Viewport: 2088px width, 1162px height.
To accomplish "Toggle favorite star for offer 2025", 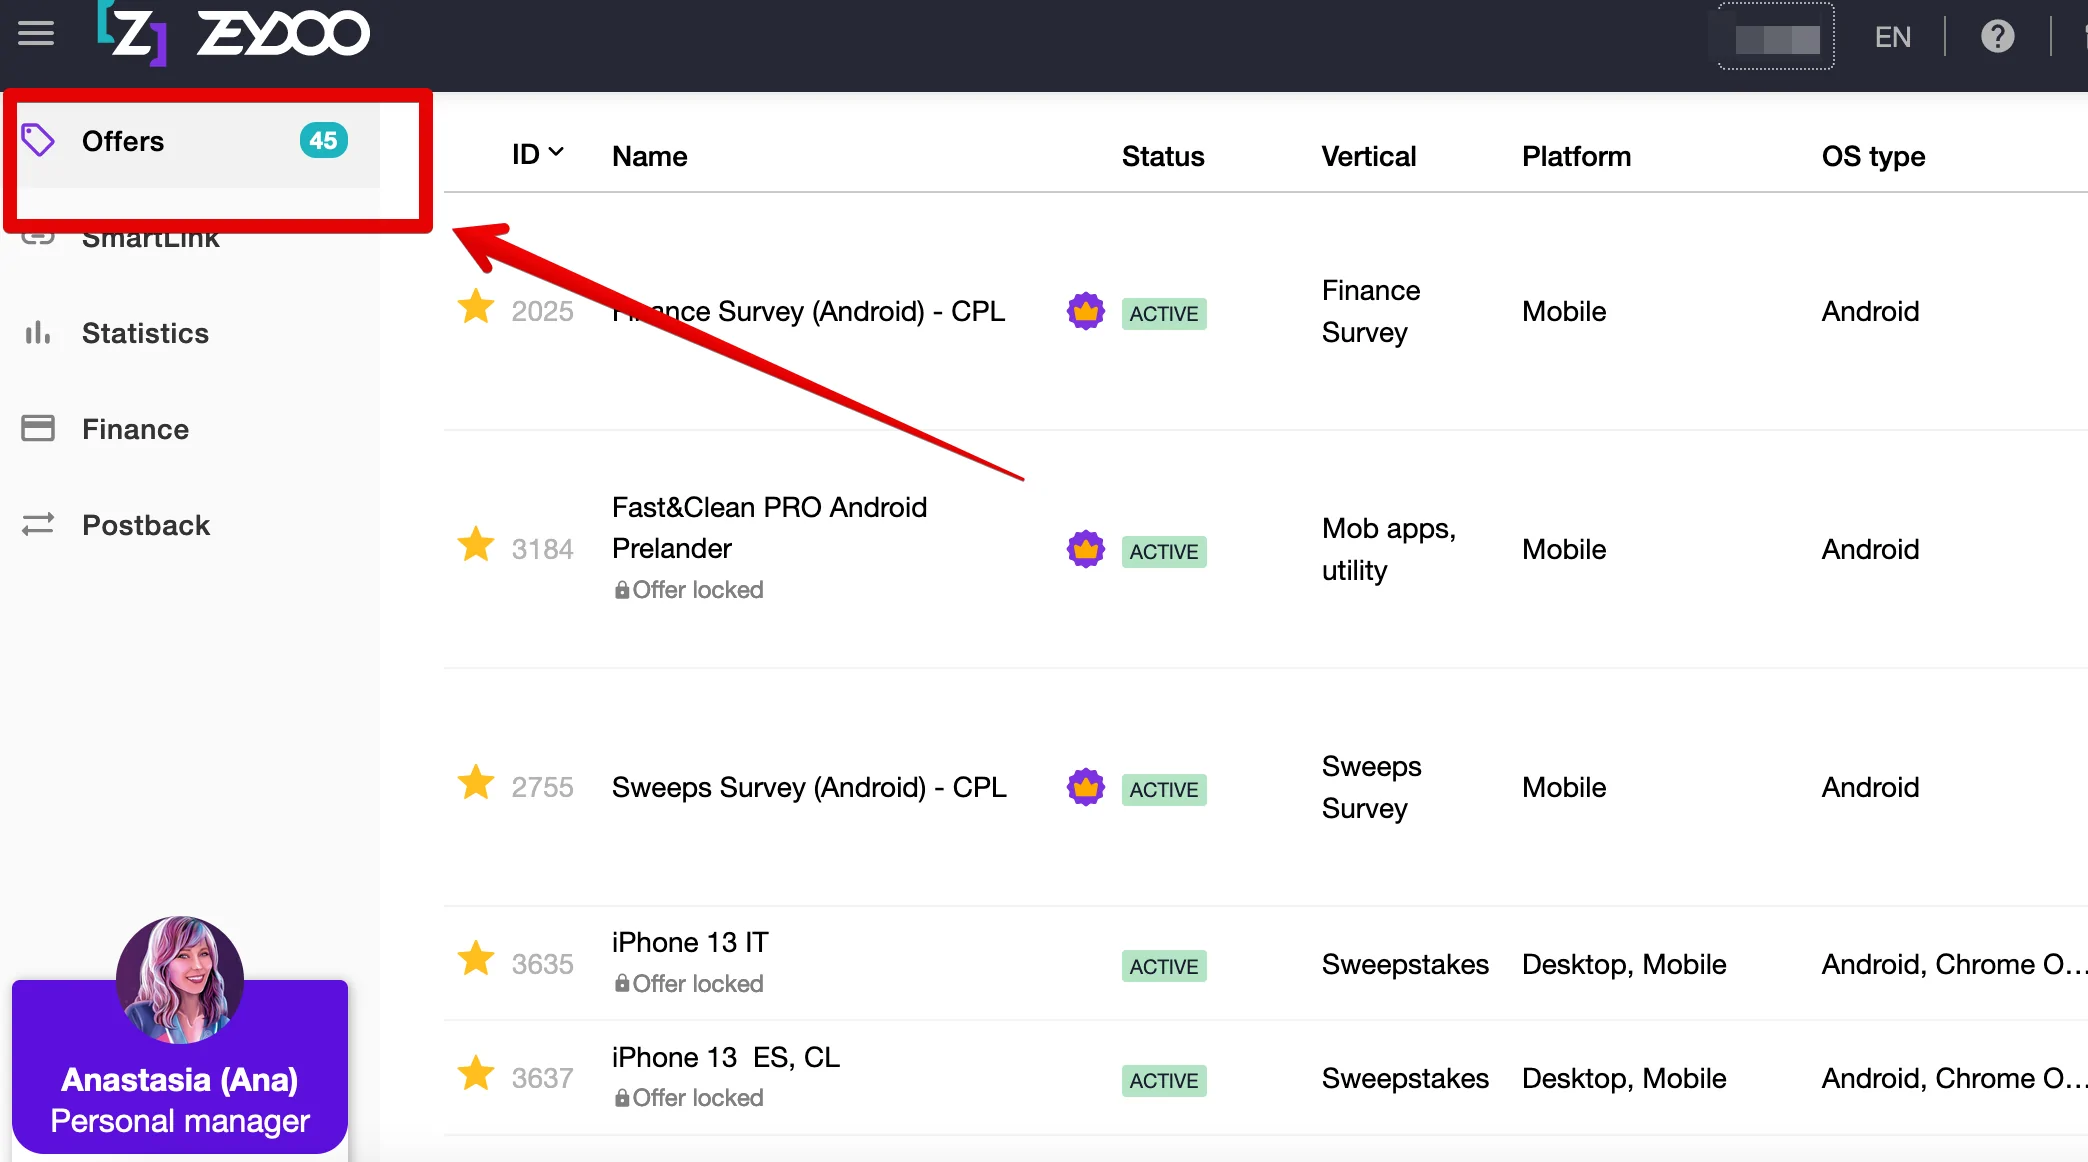I will [x=476, y=308].
